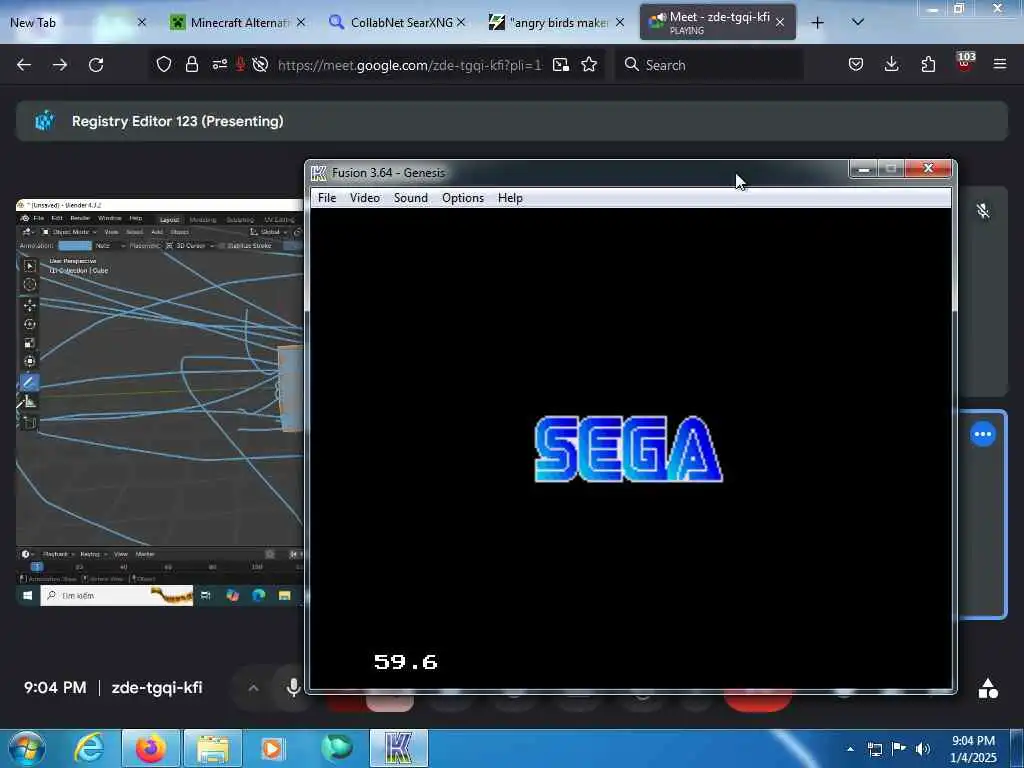Show site security lock information
The height and width of the screenshot is (768, 1024).
pyautogui.click(x=191, y=64)
